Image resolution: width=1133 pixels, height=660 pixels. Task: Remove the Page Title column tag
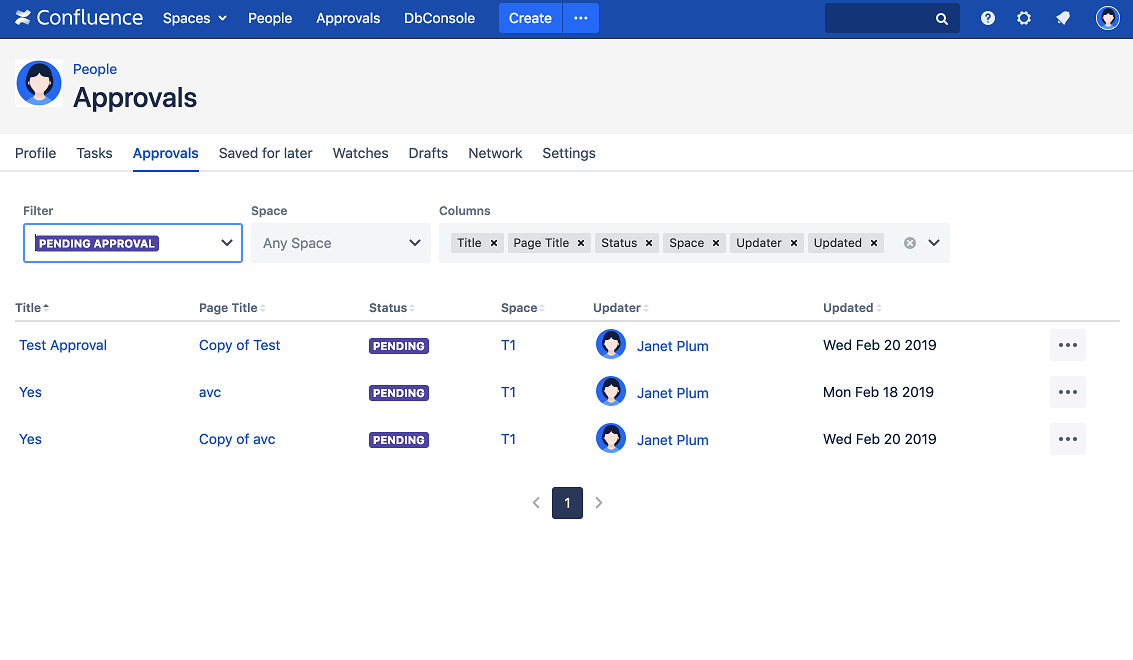[x=581, y=243]
